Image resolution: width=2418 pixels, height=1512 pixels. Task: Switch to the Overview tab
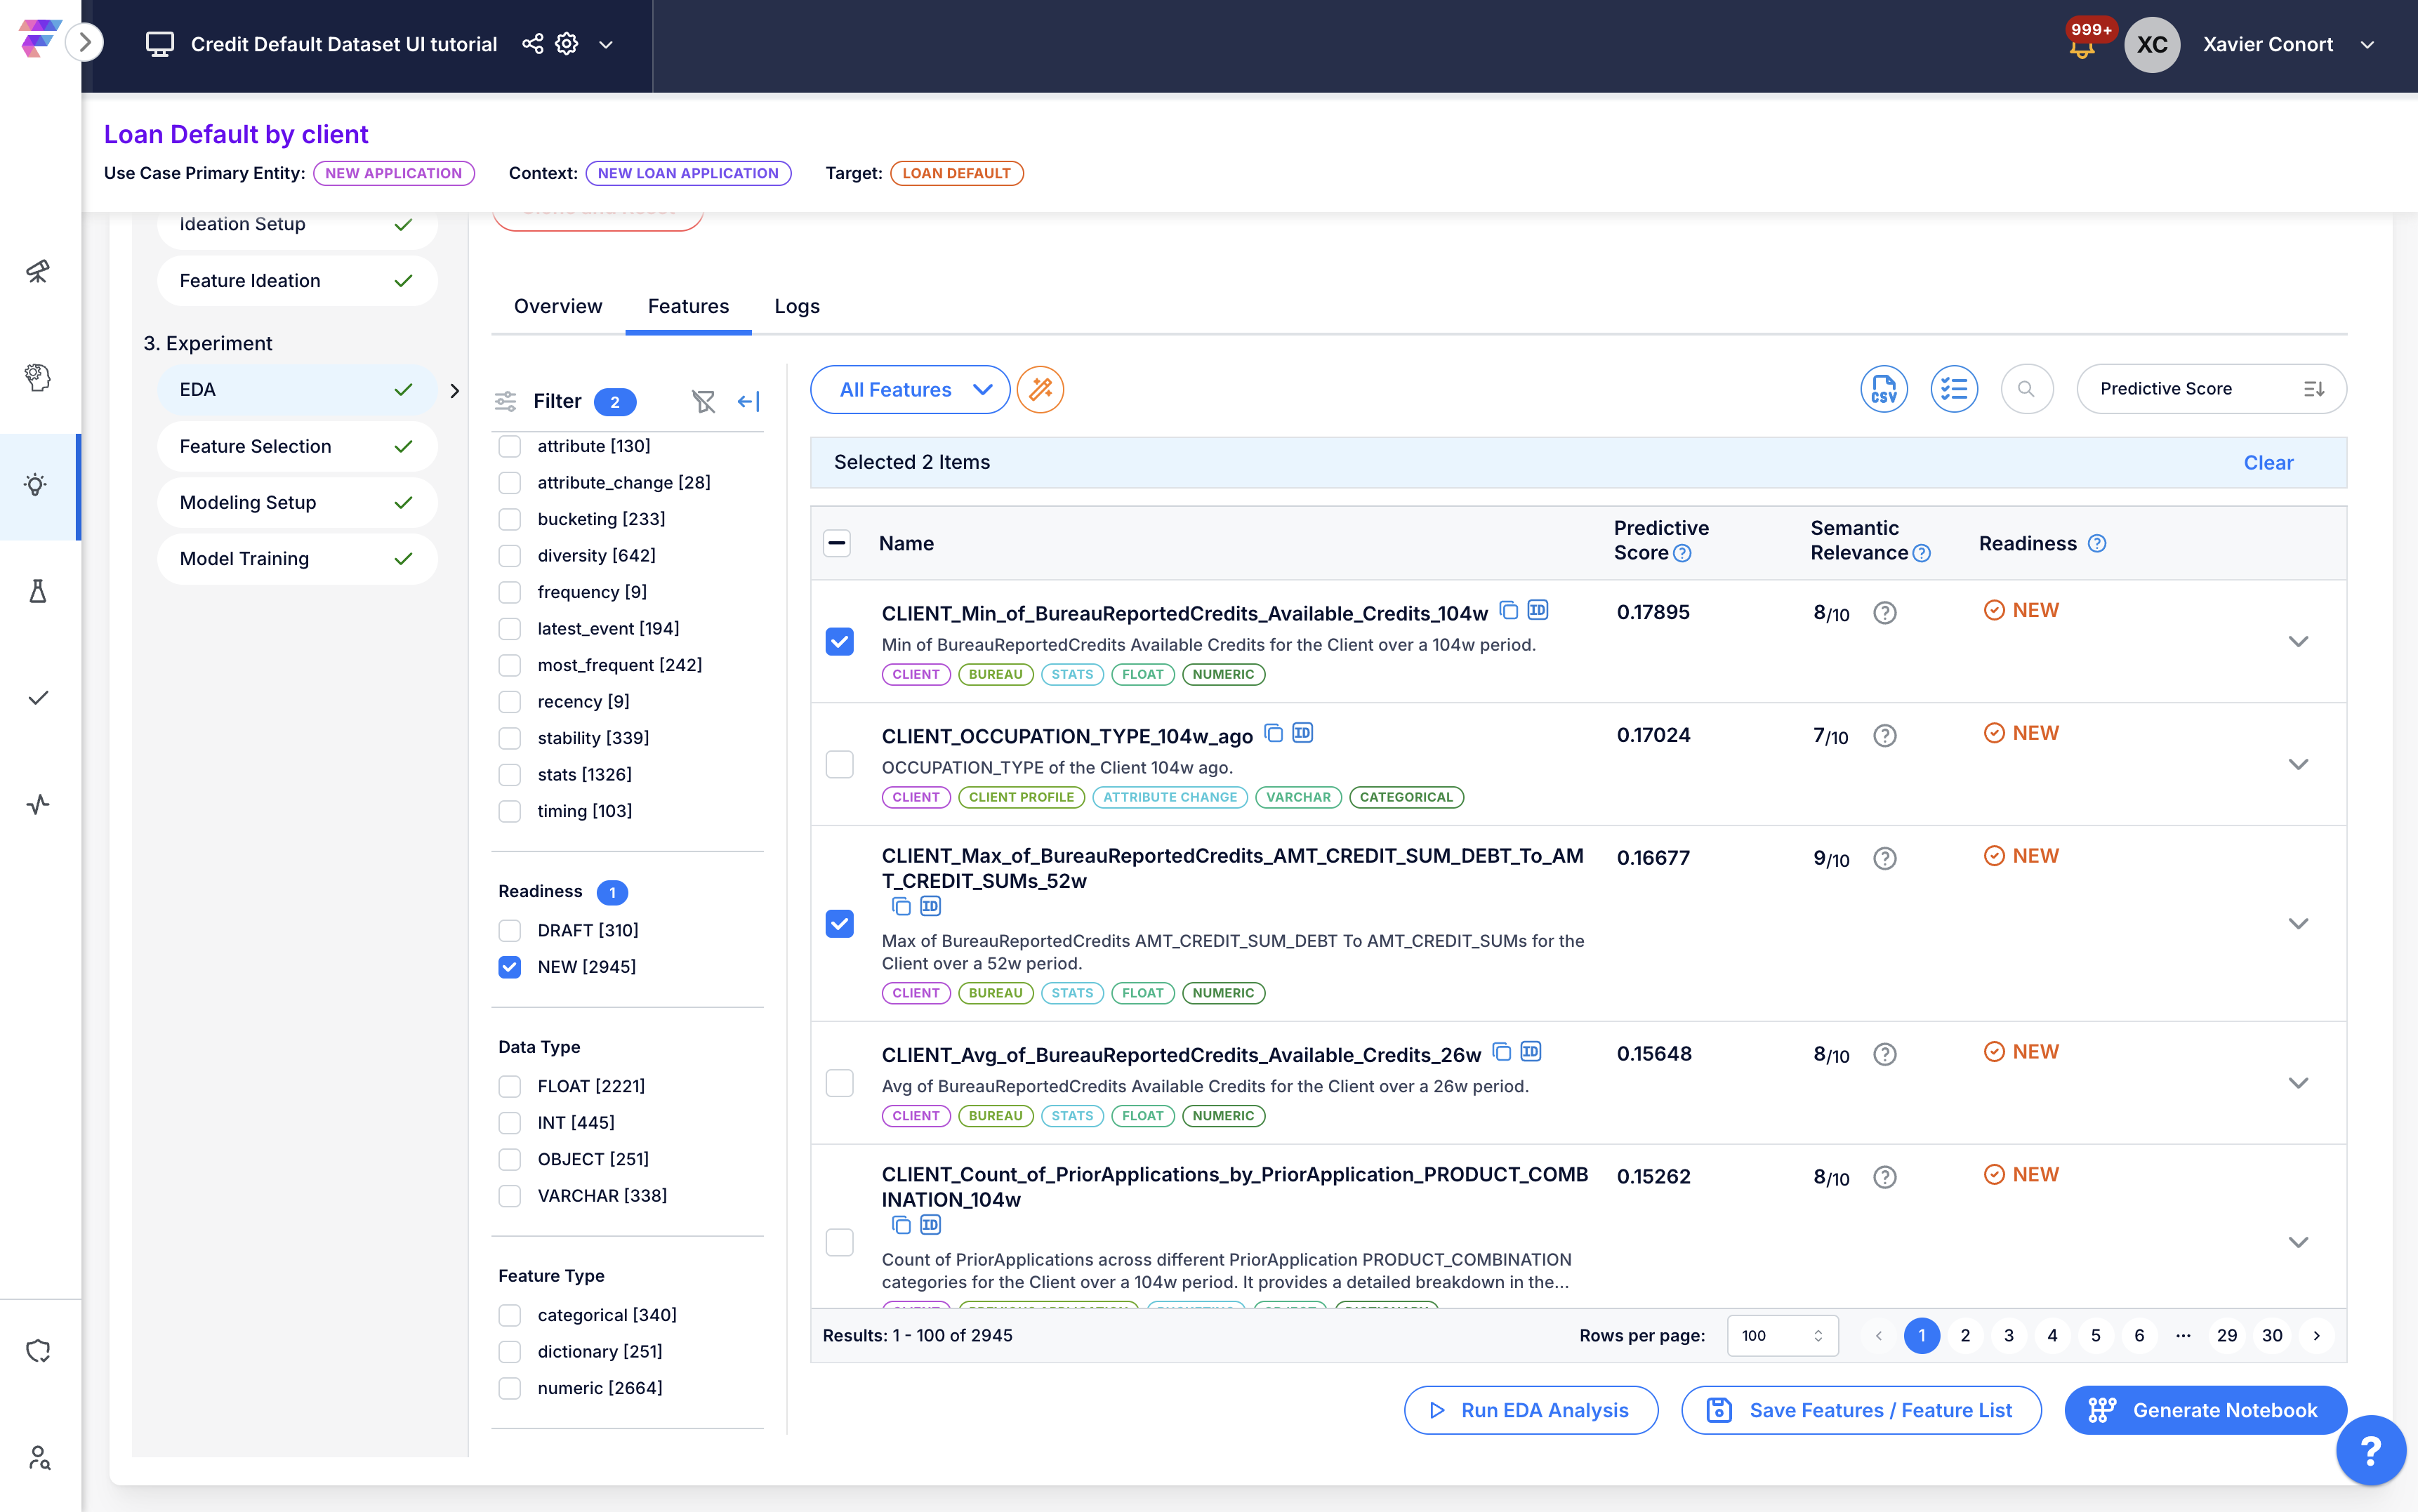(558, 306)
